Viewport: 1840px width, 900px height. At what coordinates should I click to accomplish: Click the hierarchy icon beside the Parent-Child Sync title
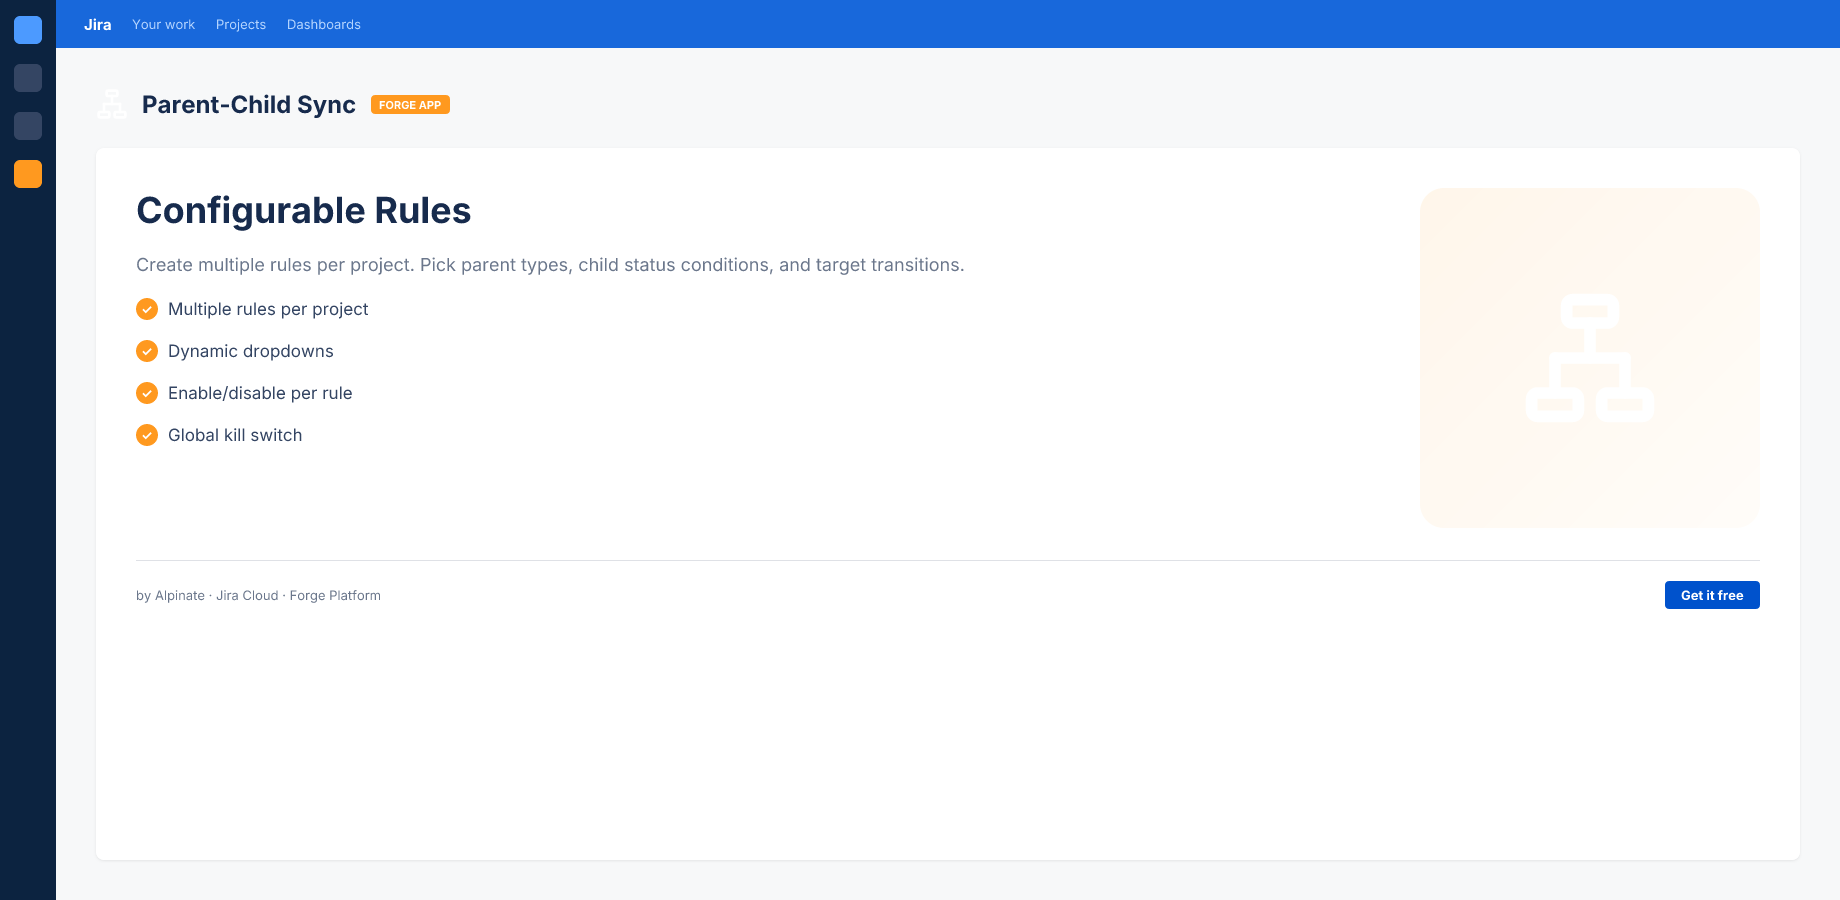(x=112, y=104)
